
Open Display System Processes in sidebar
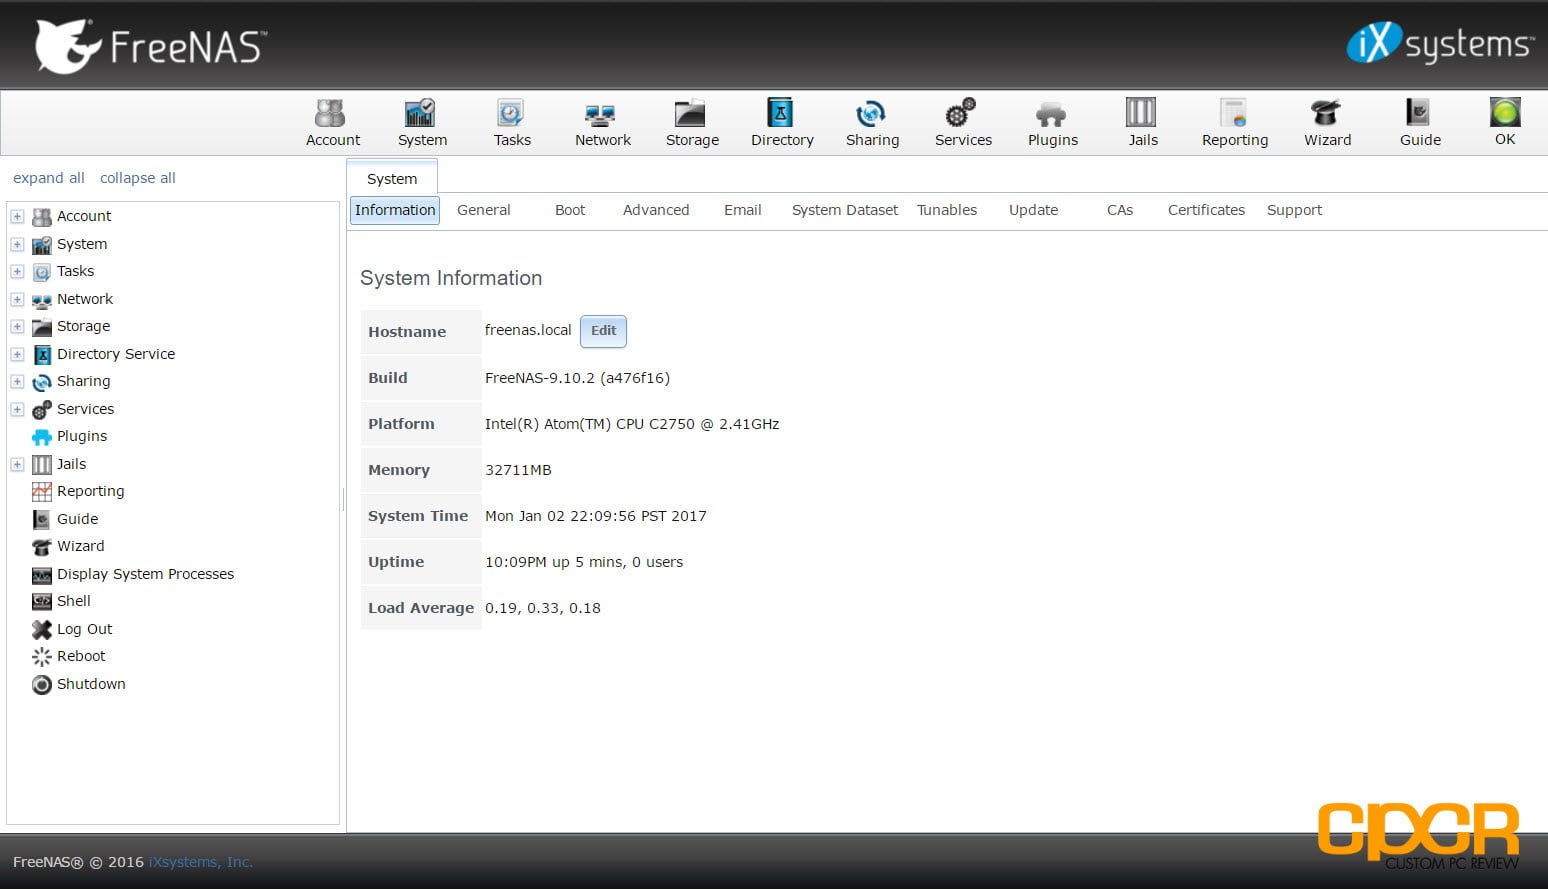[145, 574]
